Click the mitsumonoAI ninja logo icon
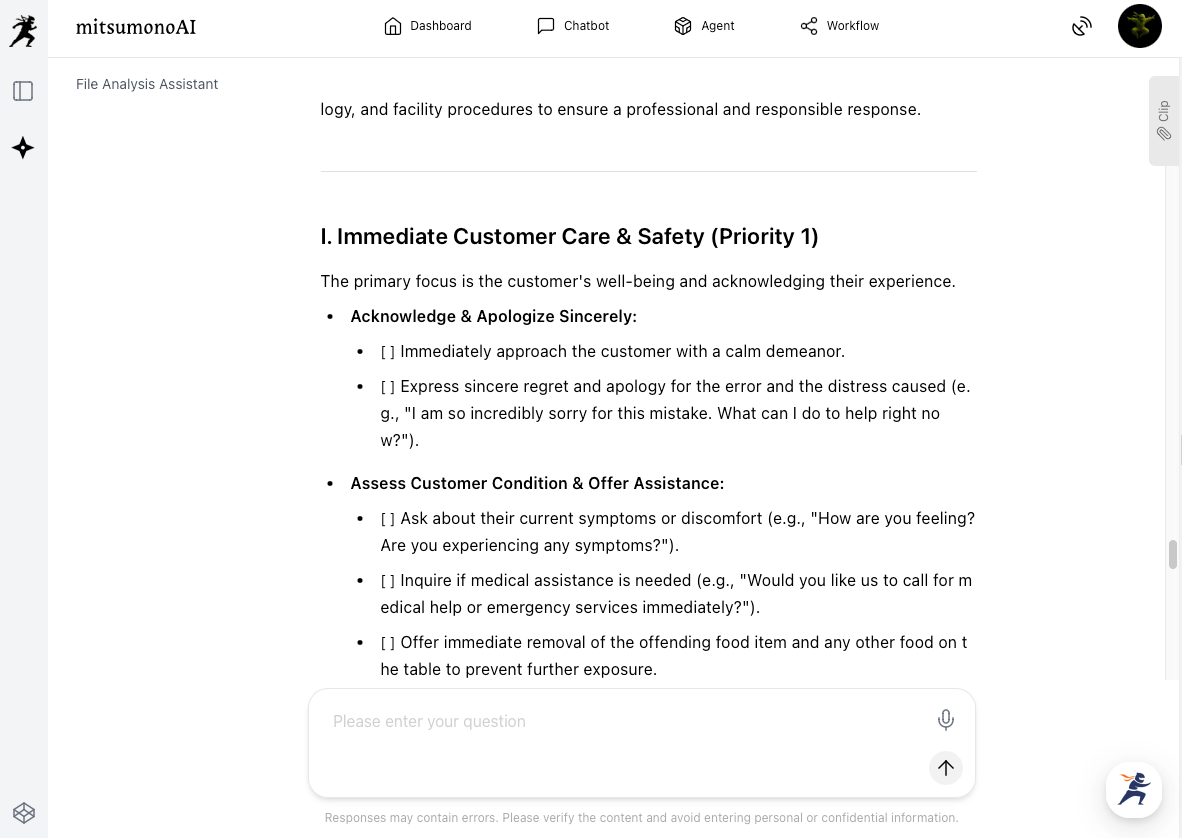This screenshot has width=1182, height=838. (23, 30)
